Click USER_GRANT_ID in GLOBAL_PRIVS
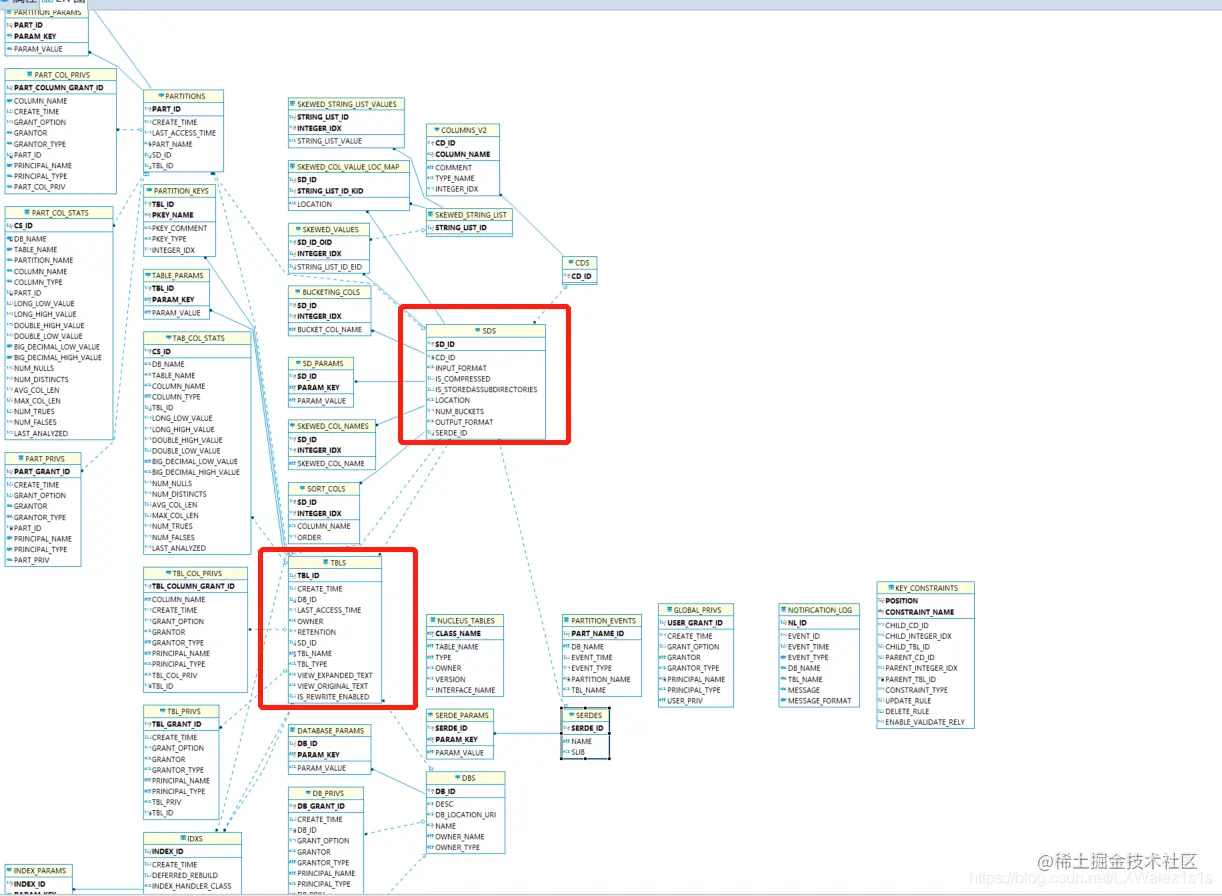The width and height of the screenshot is (1222, 896). [x=695, y=623]
